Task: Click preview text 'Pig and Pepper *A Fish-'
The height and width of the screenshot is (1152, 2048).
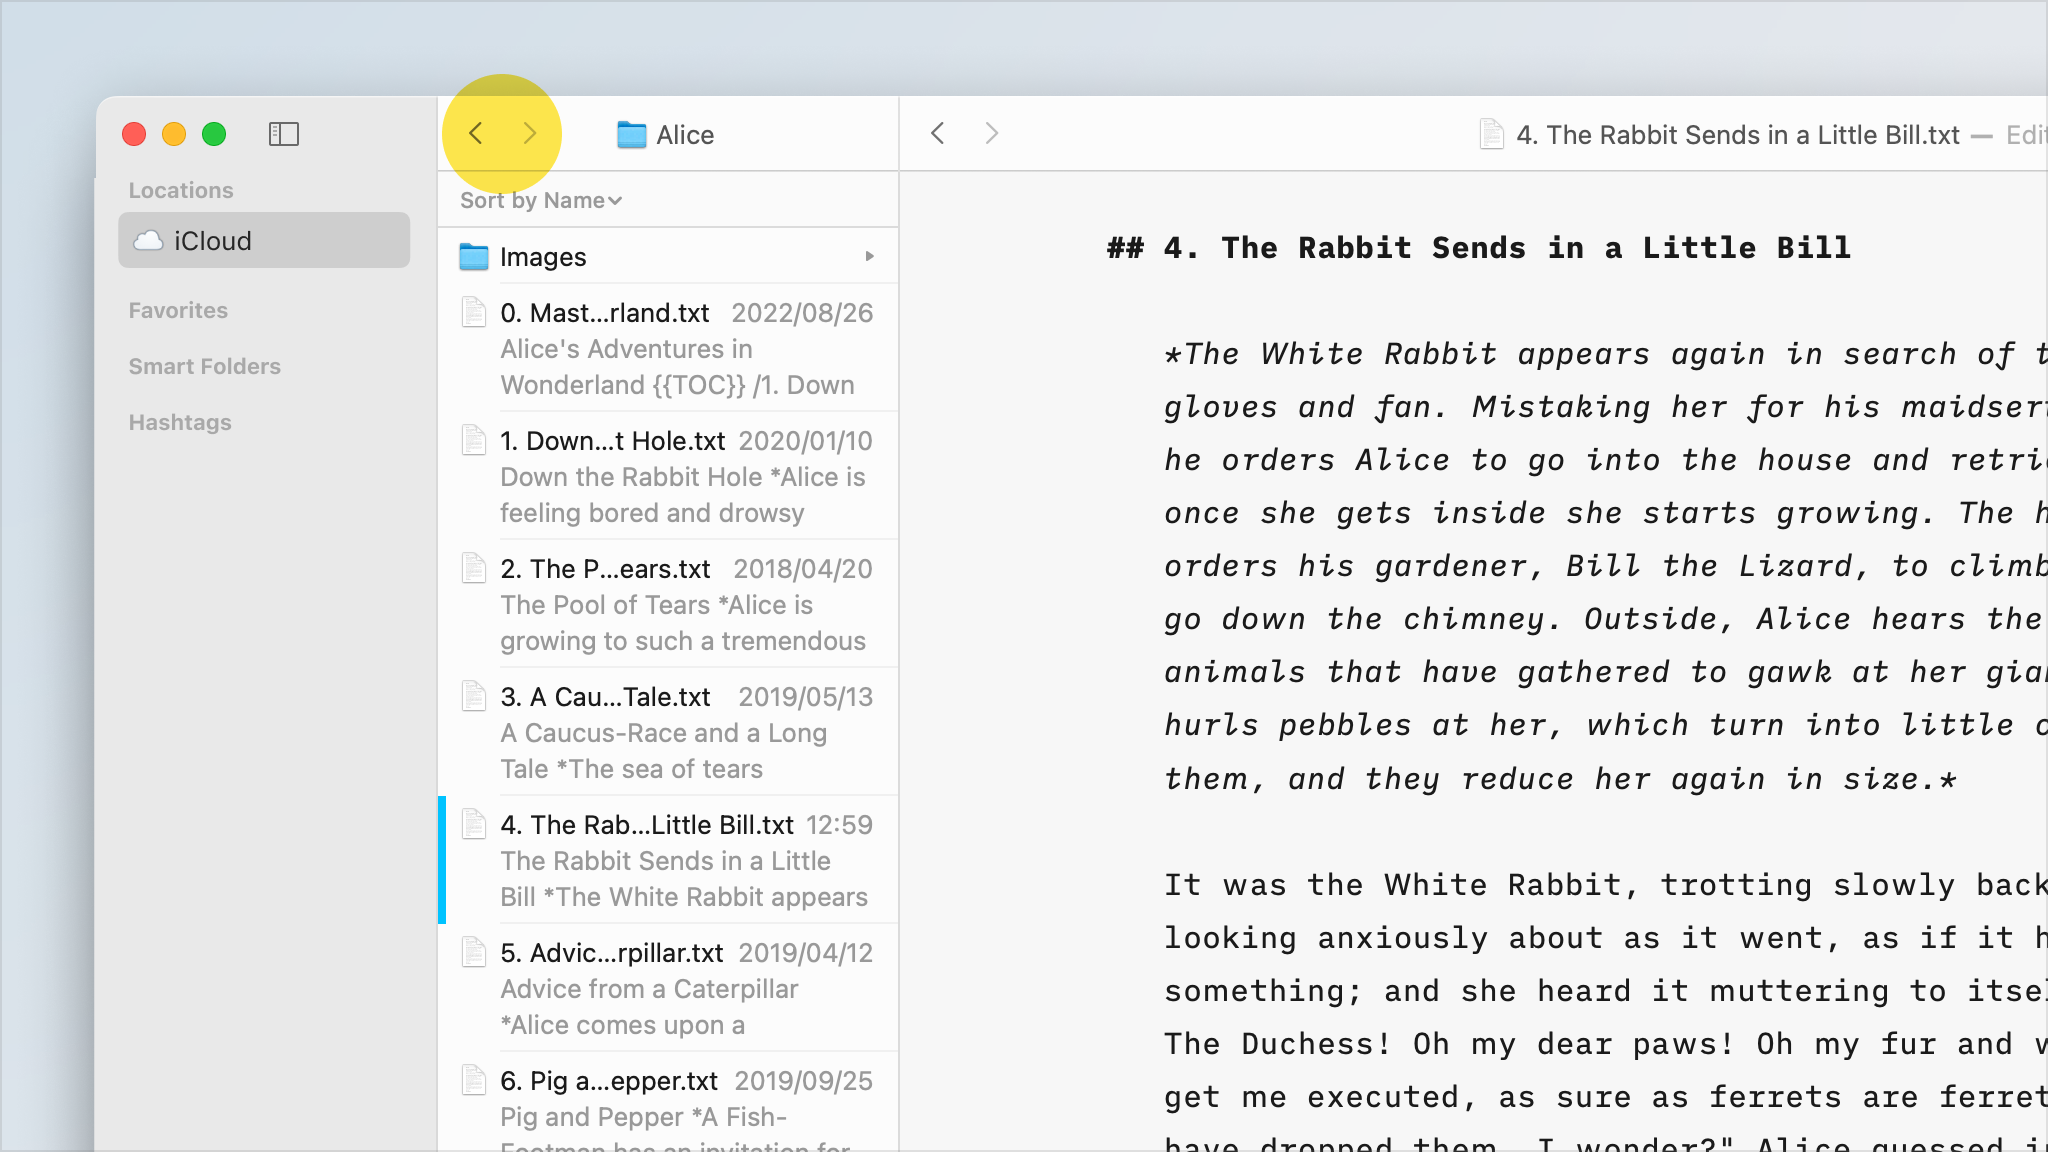Action: coord(644,1117)
